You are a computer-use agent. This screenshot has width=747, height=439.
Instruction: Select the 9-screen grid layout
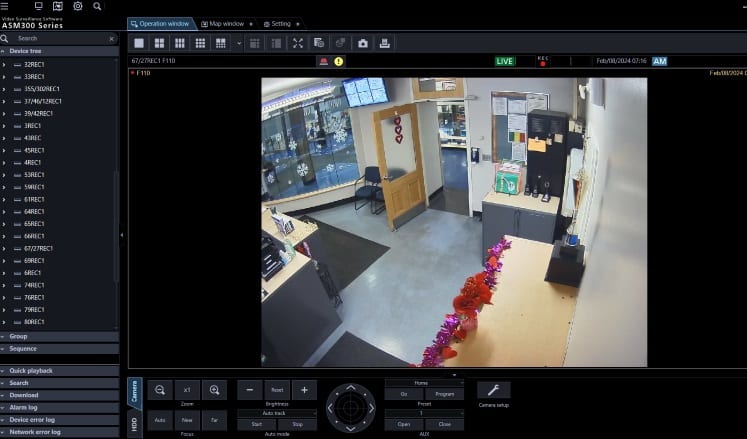tap(200, 43)
